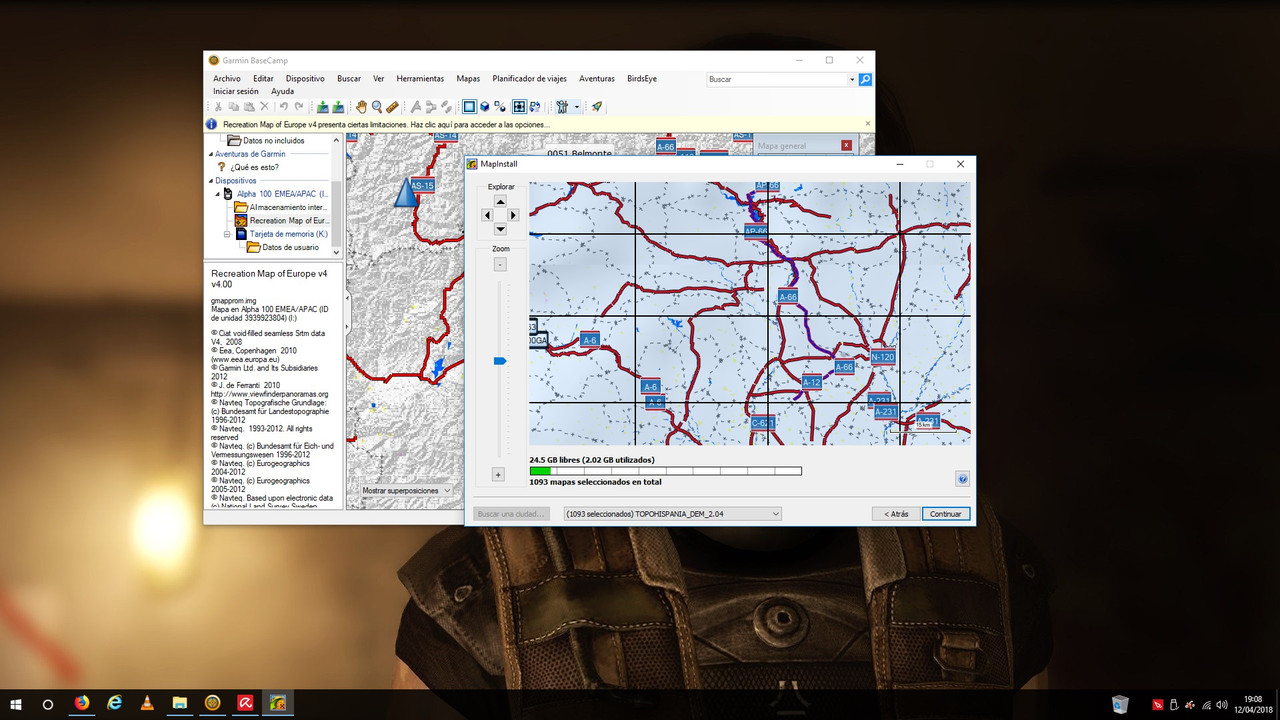Image resolution: width=1280 pixels, height=720 pixels.
Task: Click the magnifier search button beside Buscar field
Action: point(865,79)
